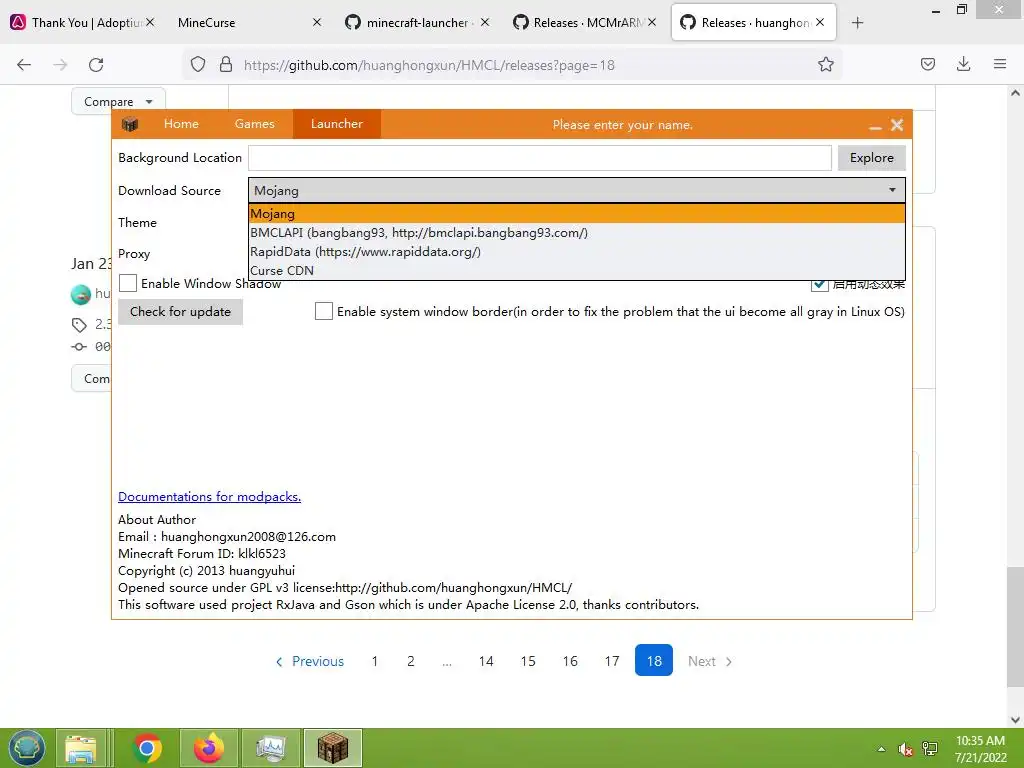The image size is (1024, 768).
Task: Select Mojang download source option
Action: coord(577,214)
